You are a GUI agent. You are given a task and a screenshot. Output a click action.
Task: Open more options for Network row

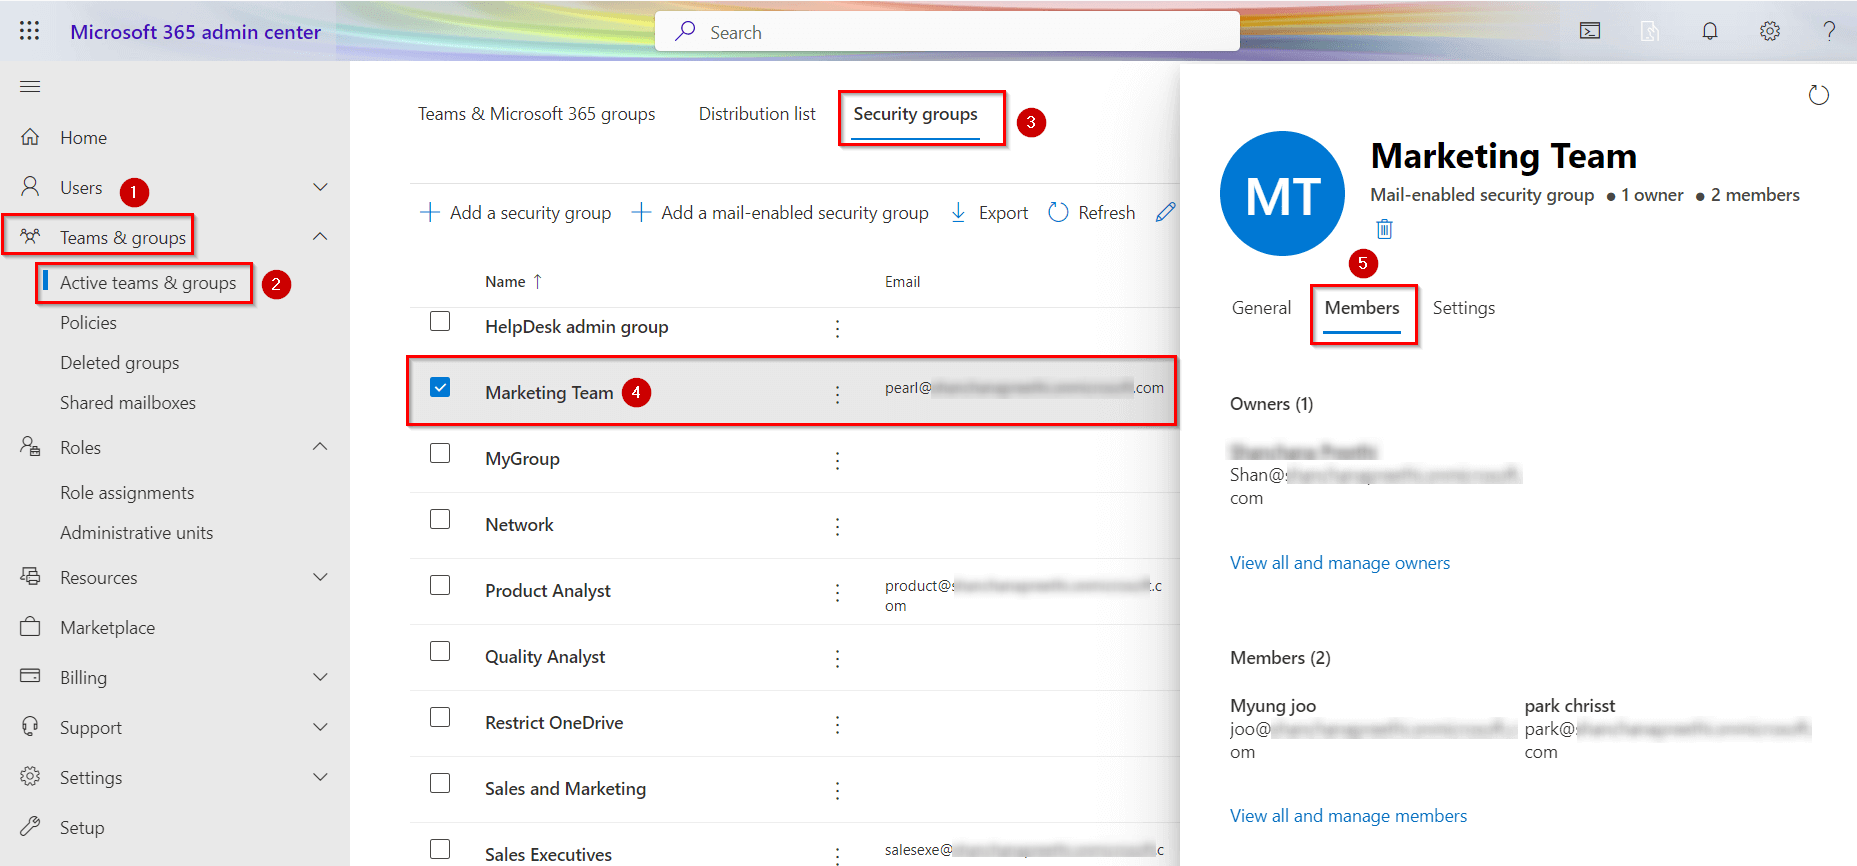point(837,526)
